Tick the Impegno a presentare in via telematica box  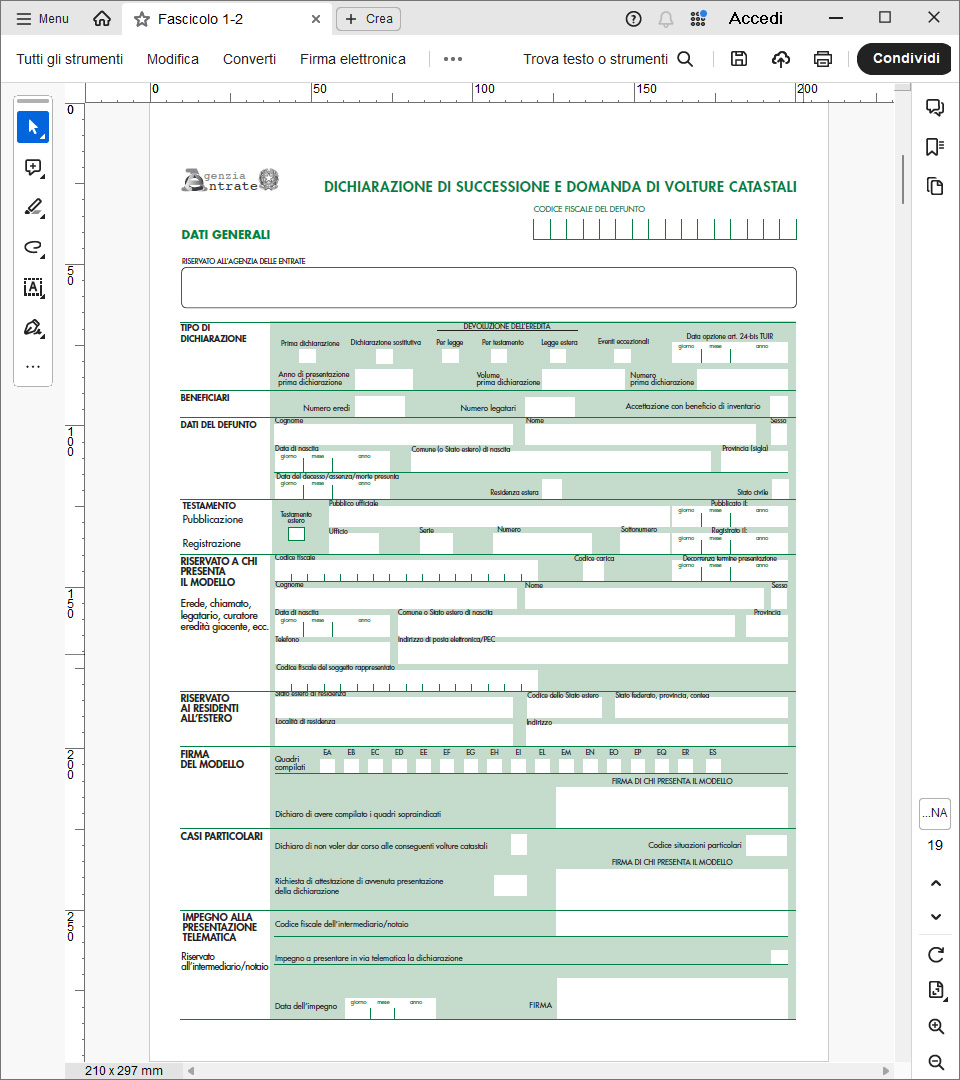pyautogui.click(x=779, y=957)
